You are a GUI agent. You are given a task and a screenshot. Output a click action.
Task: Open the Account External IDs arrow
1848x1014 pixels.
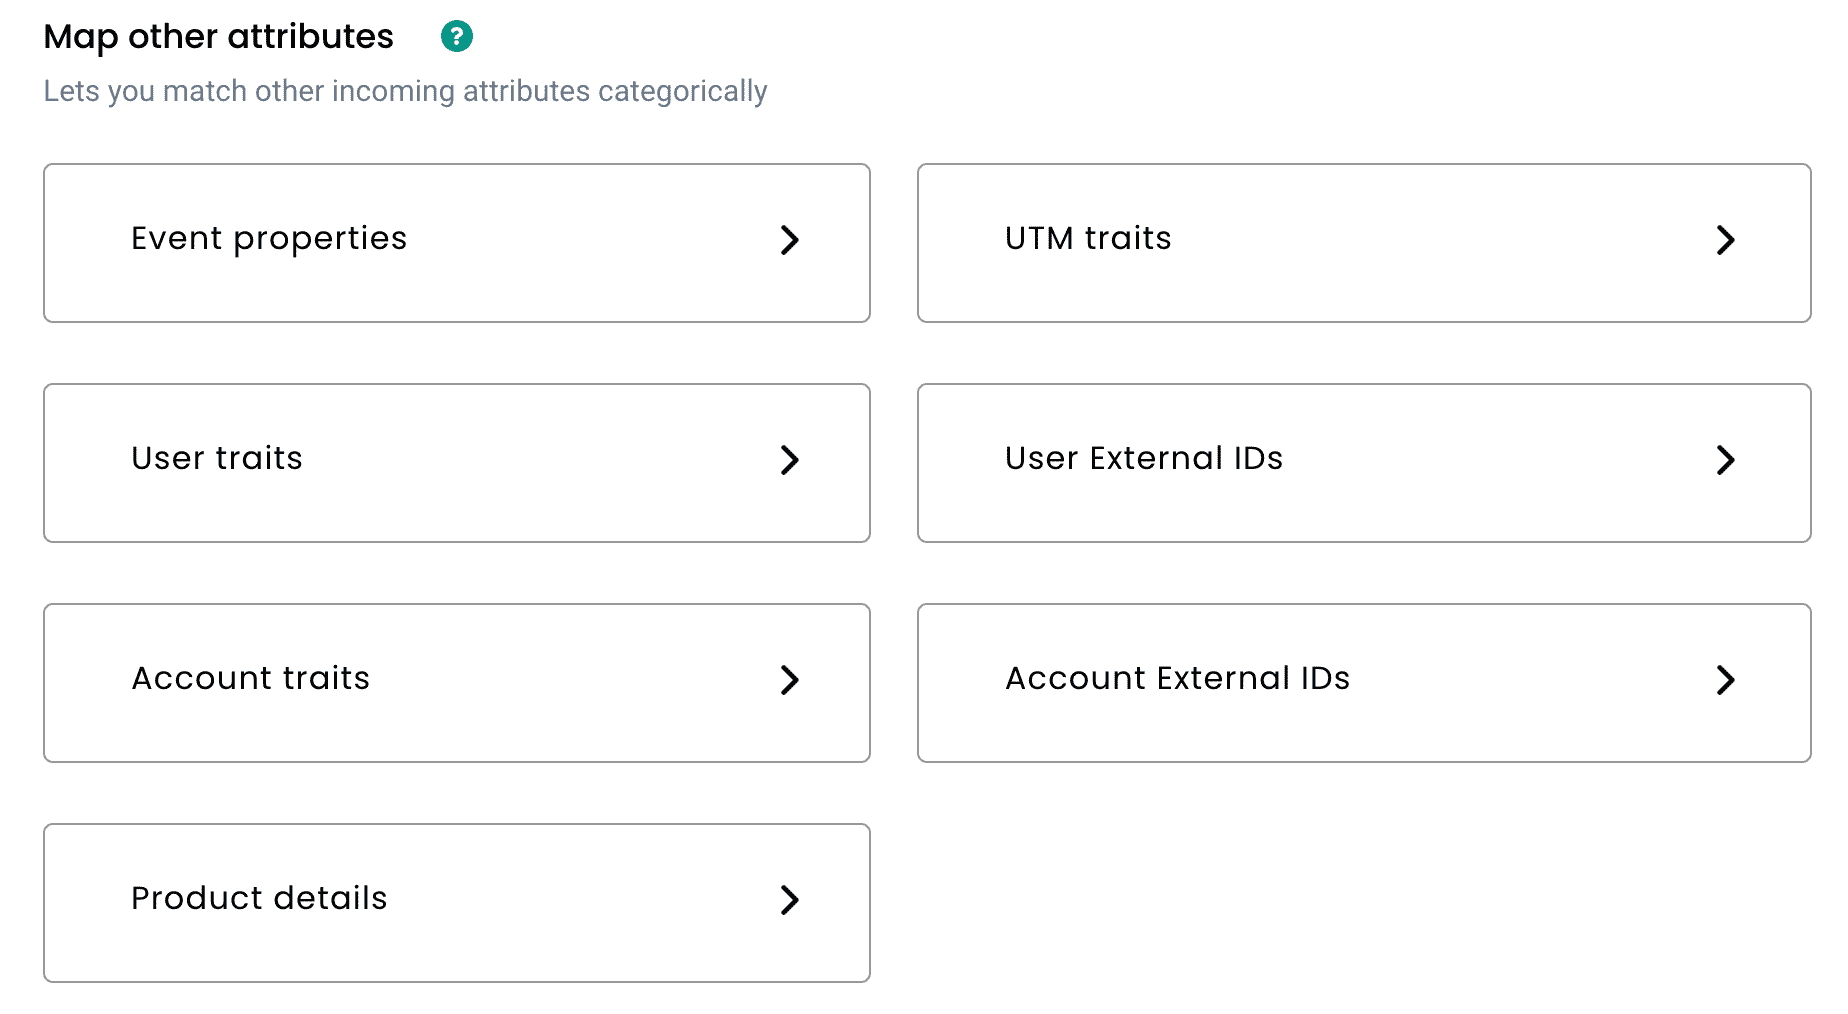[x=1725, y=681]
